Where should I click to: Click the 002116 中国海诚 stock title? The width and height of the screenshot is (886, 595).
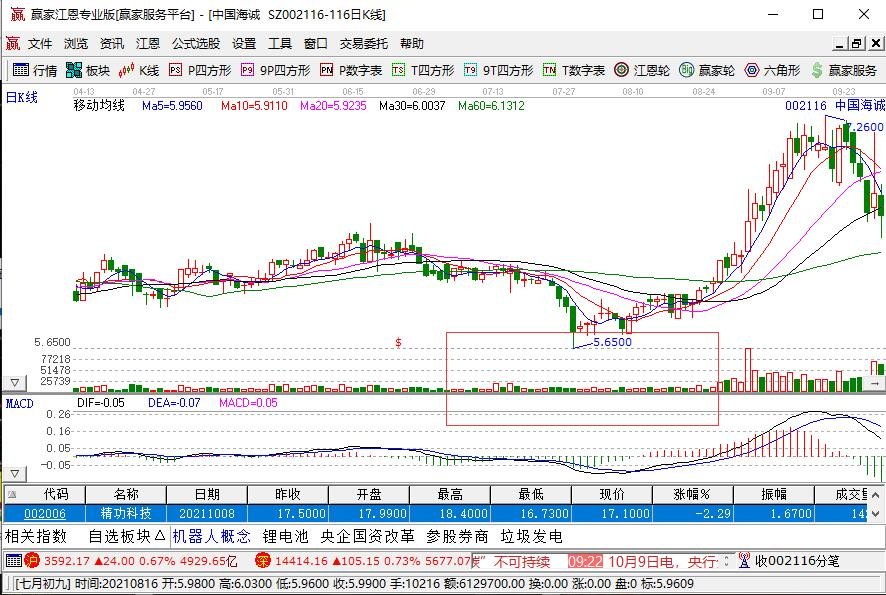click(835, 105)
